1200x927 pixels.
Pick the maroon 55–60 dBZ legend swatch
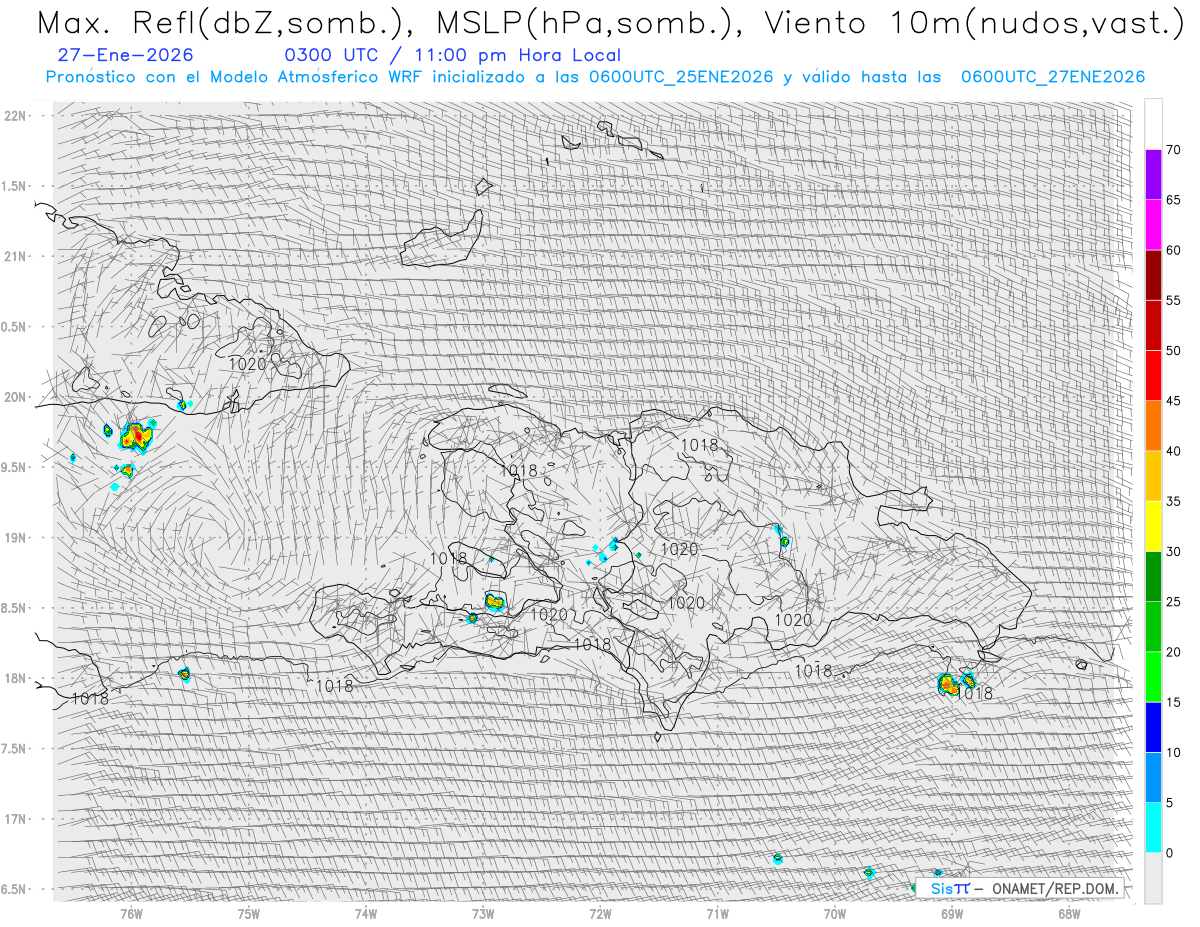point(1153,275)
